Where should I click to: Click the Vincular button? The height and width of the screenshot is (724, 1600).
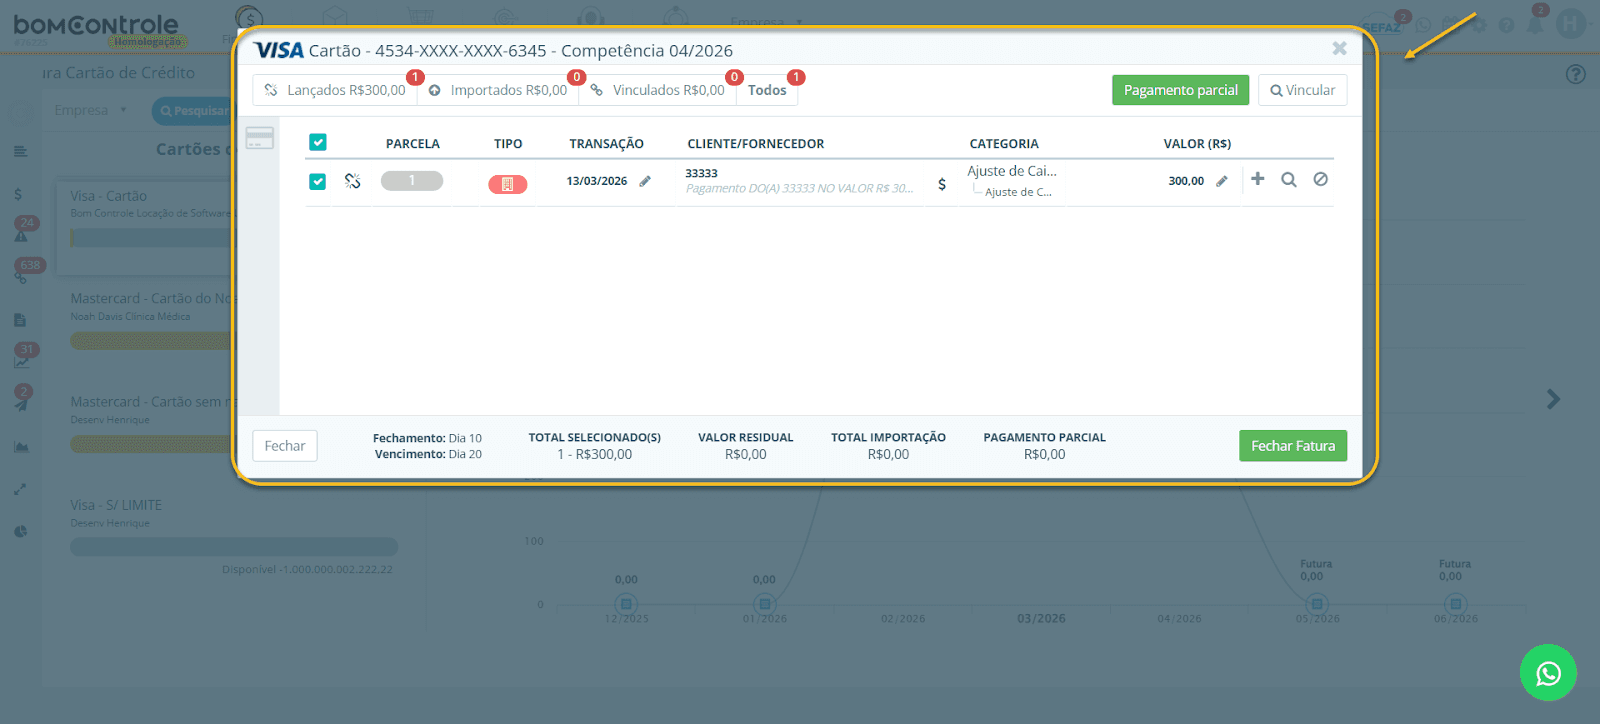pos(1302,90)
